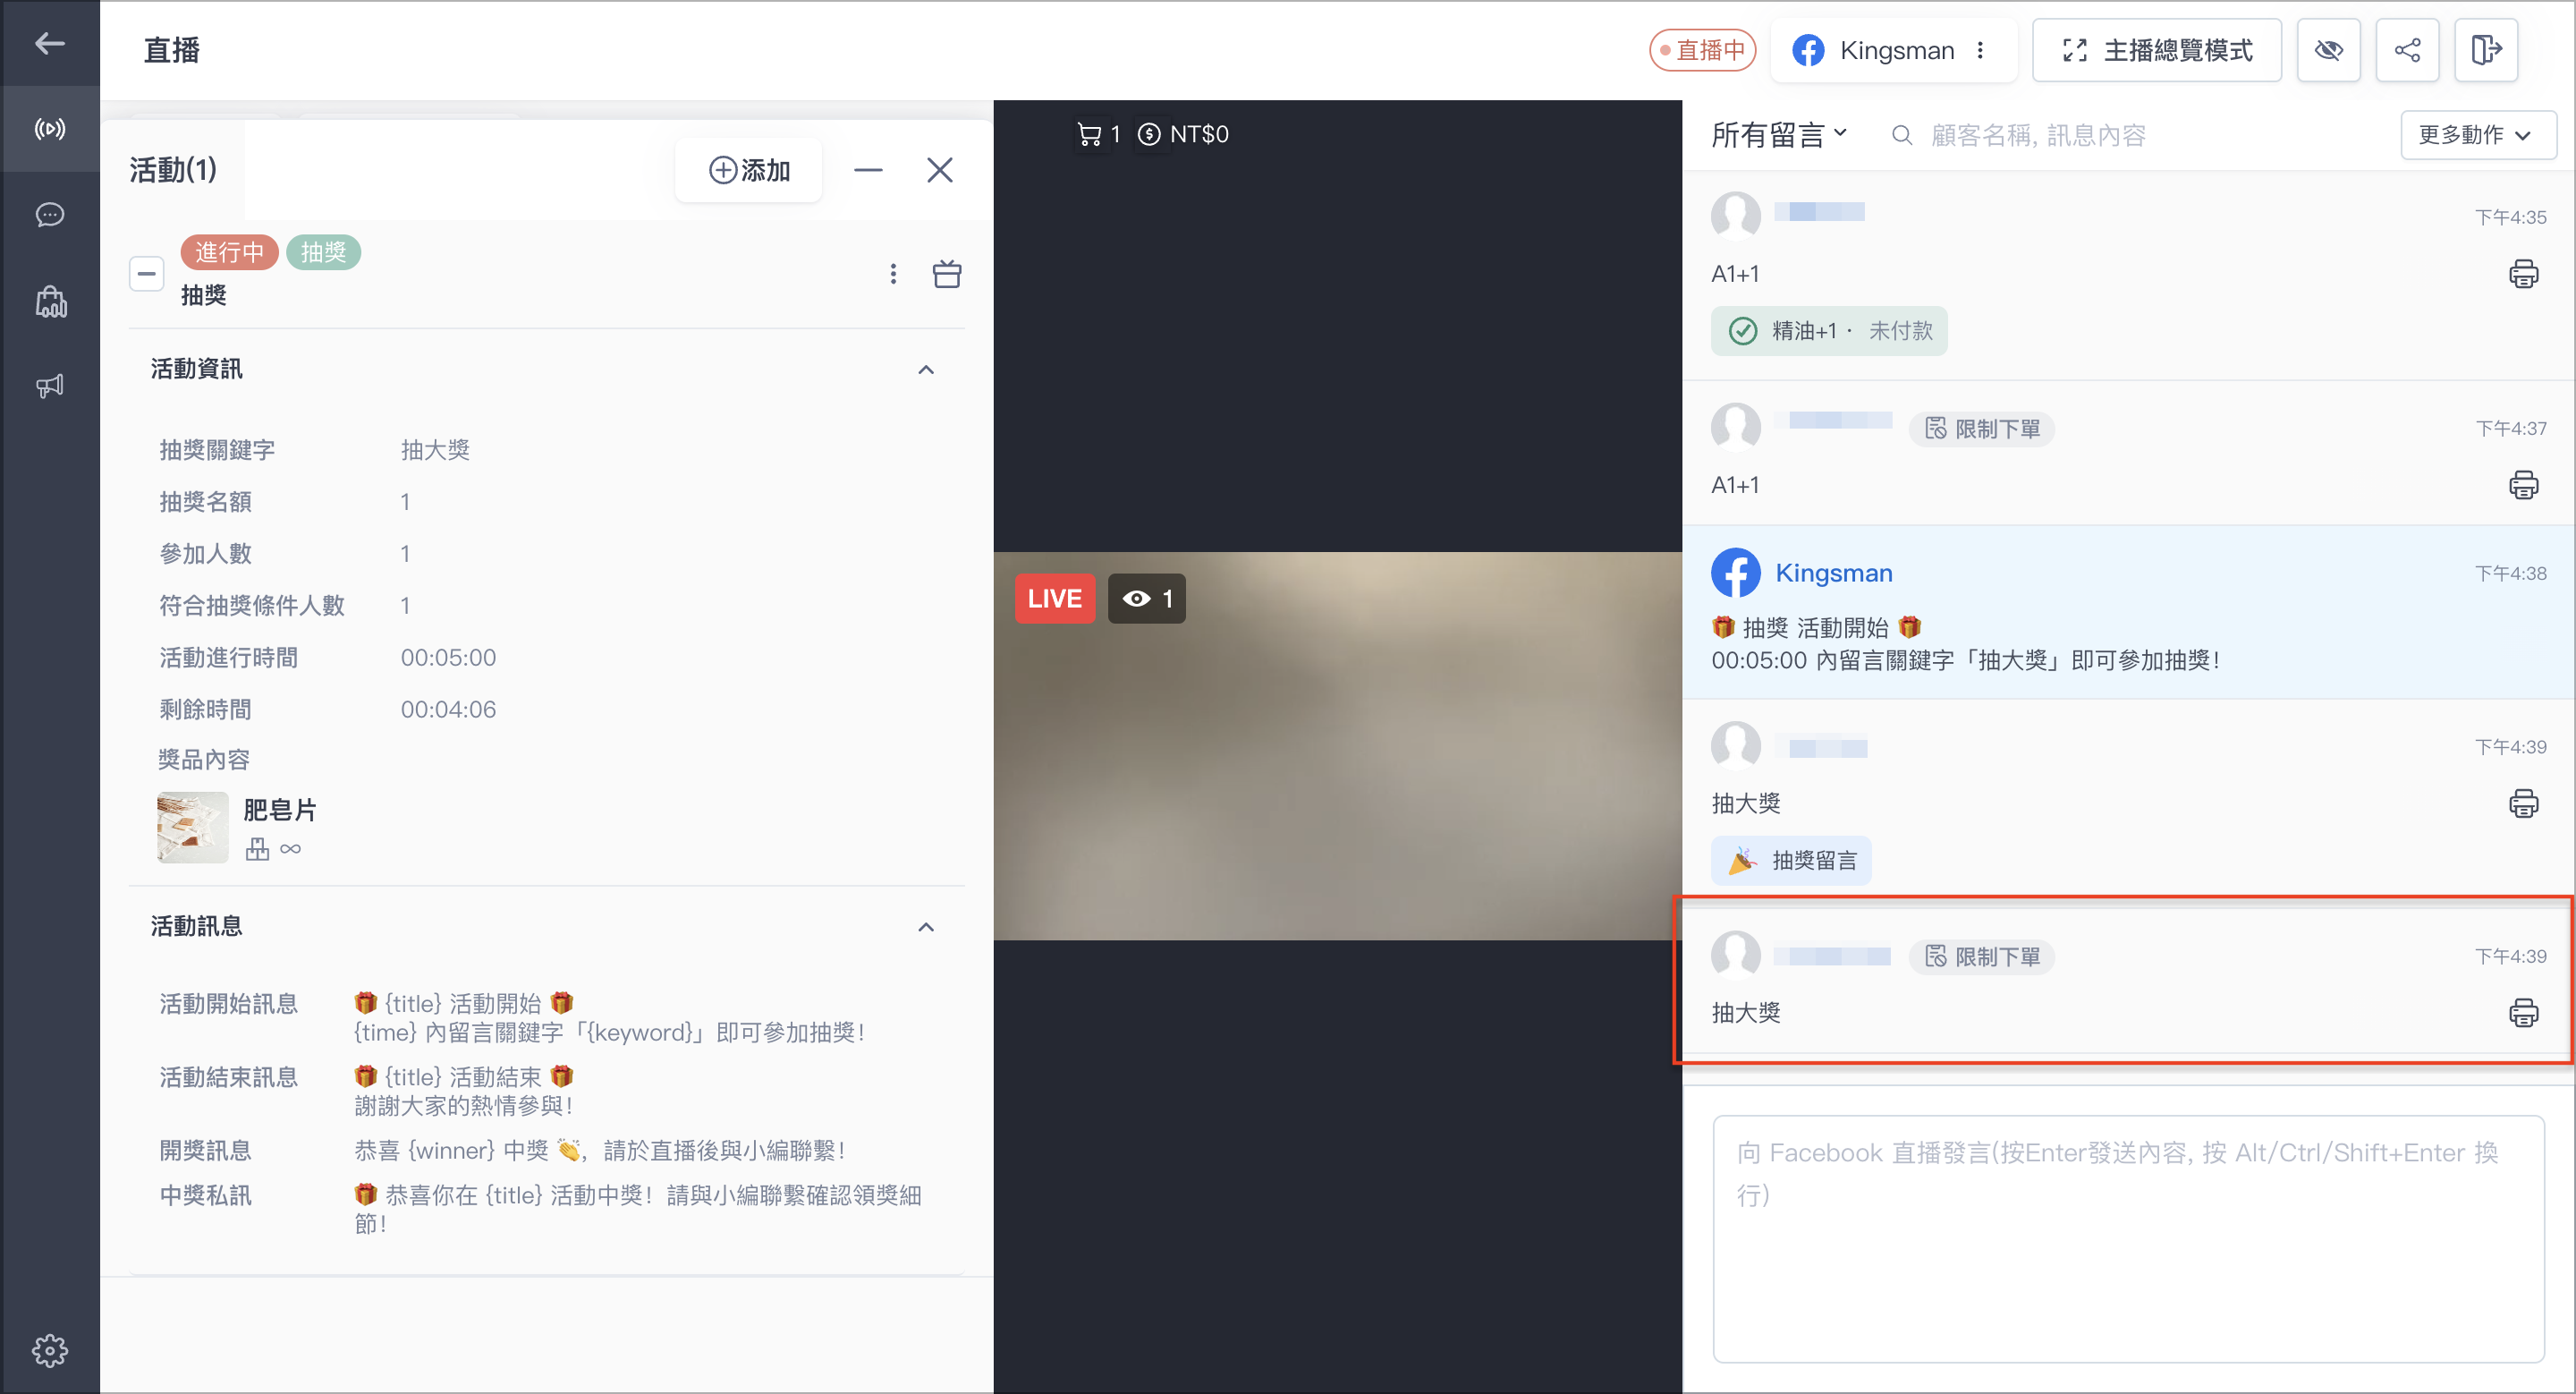Click the 直播中 status badge
2576x1394 pixels.
(1702, 50)
